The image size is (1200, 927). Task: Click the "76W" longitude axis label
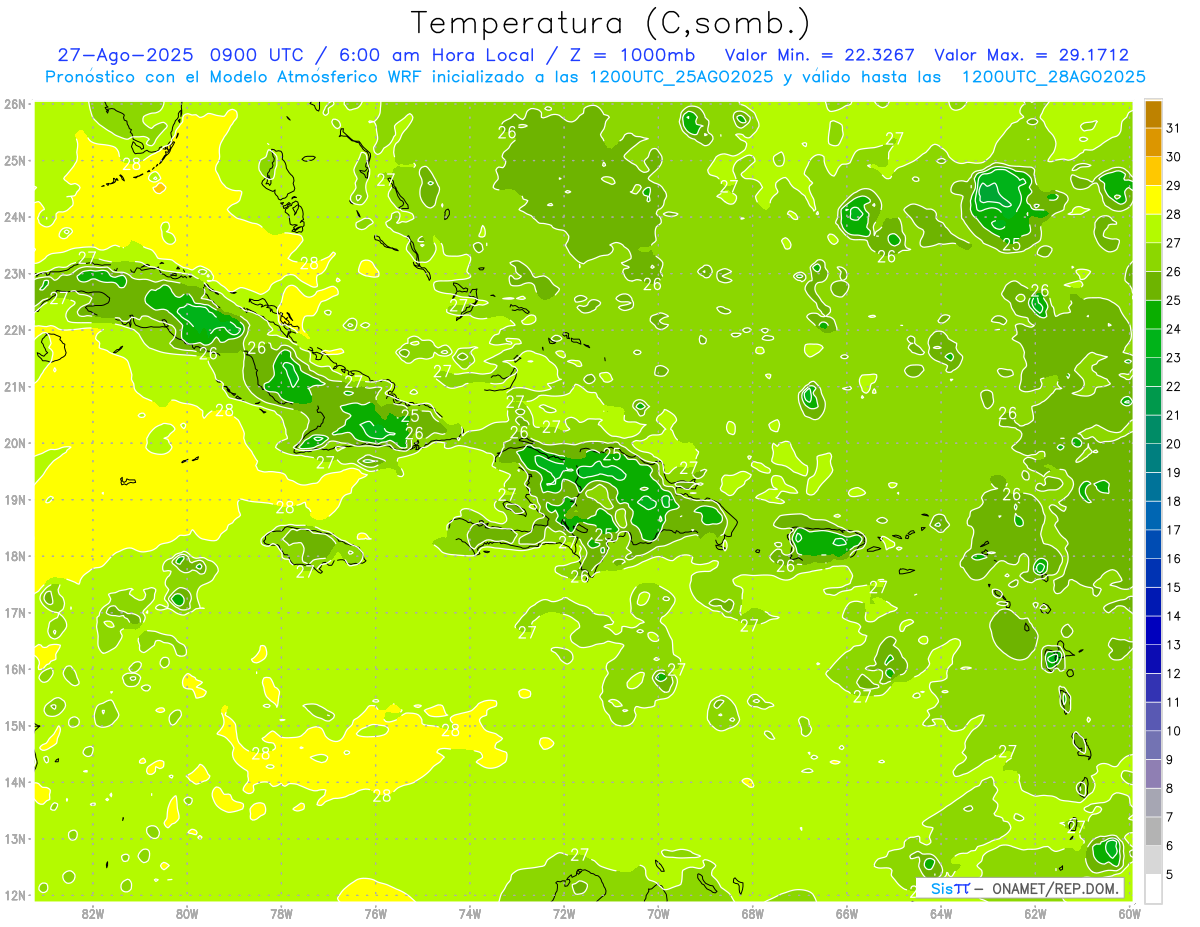click(x=375, y=912)
